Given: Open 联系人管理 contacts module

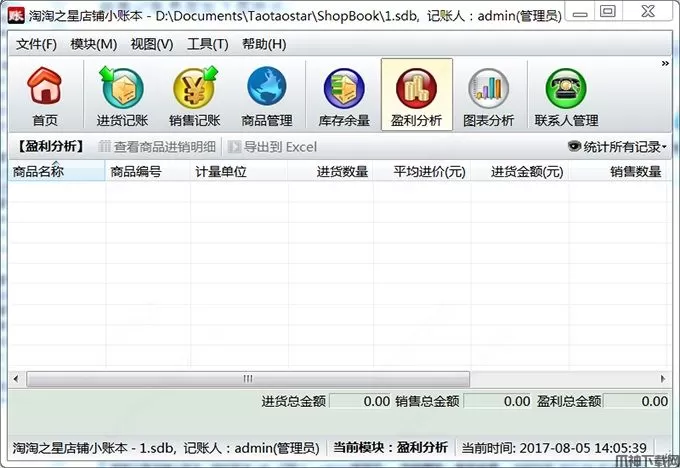Looking at the screenshot, I should [566, 96].
